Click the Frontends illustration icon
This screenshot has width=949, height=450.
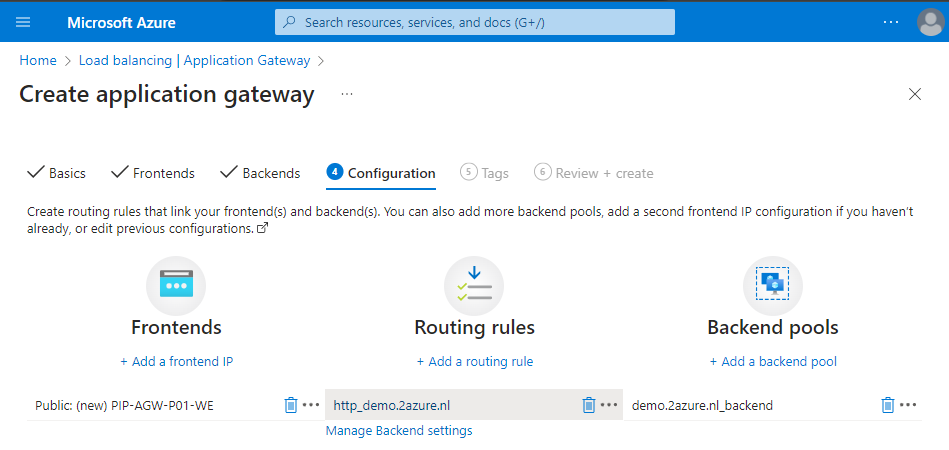(176, 285)
